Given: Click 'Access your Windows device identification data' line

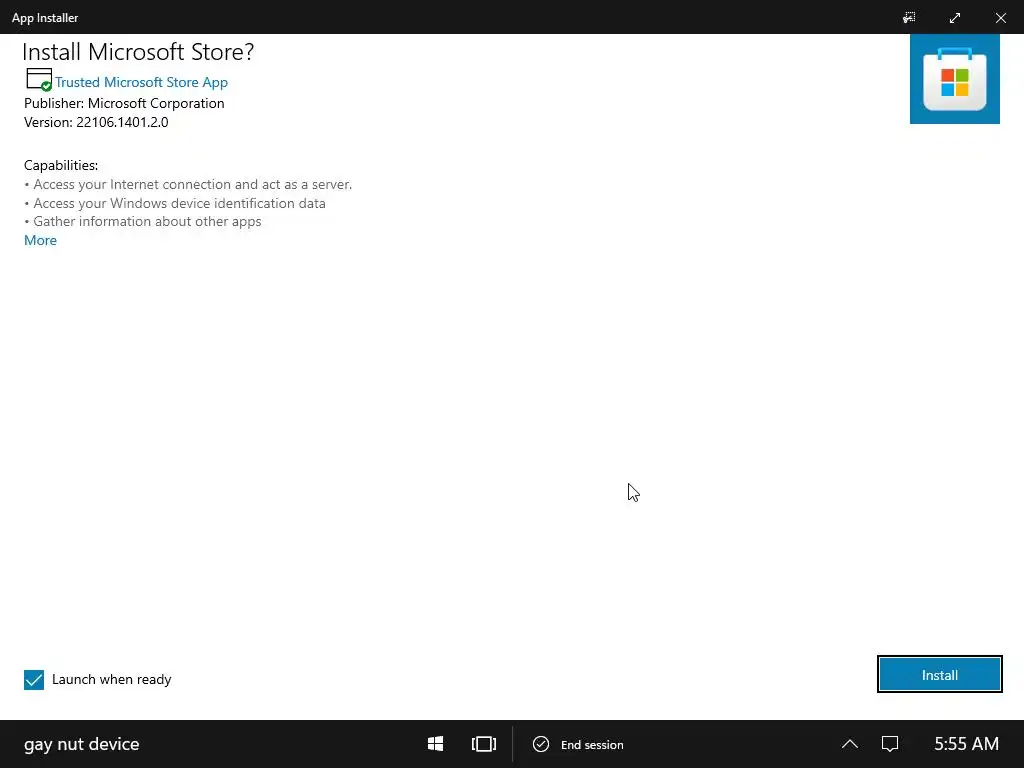Looking at the screenshot, I should pyautogui.click(x=175, y=203).
